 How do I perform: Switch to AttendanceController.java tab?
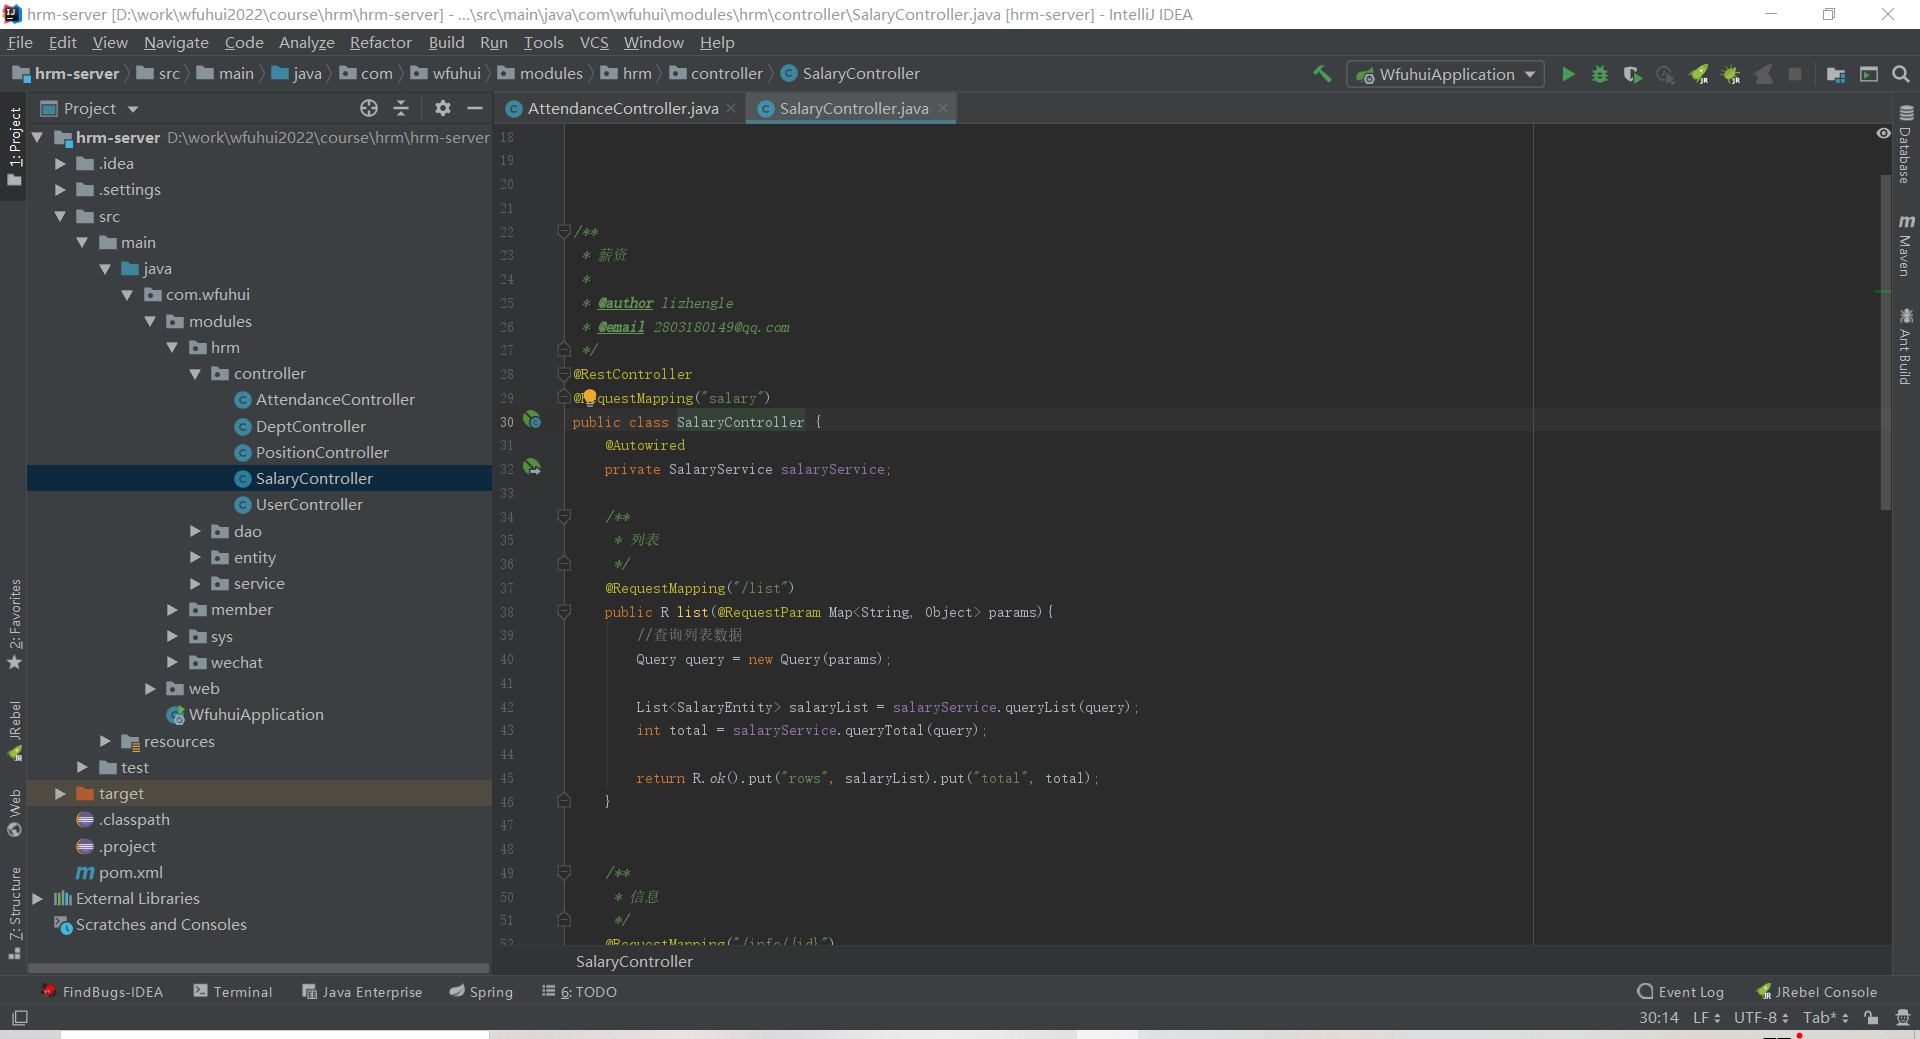[622, 108]
